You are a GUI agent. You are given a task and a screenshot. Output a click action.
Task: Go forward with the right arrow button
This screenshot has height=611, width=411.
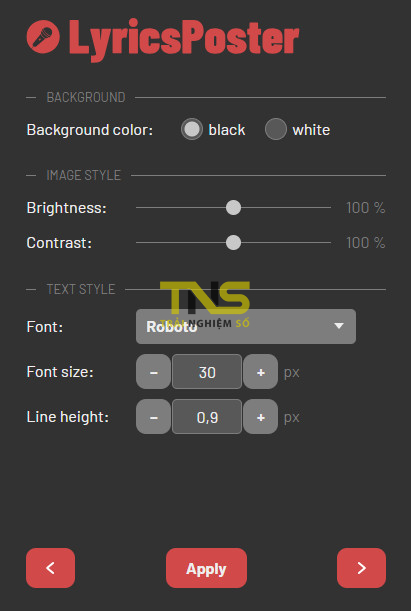coord(361,568)
